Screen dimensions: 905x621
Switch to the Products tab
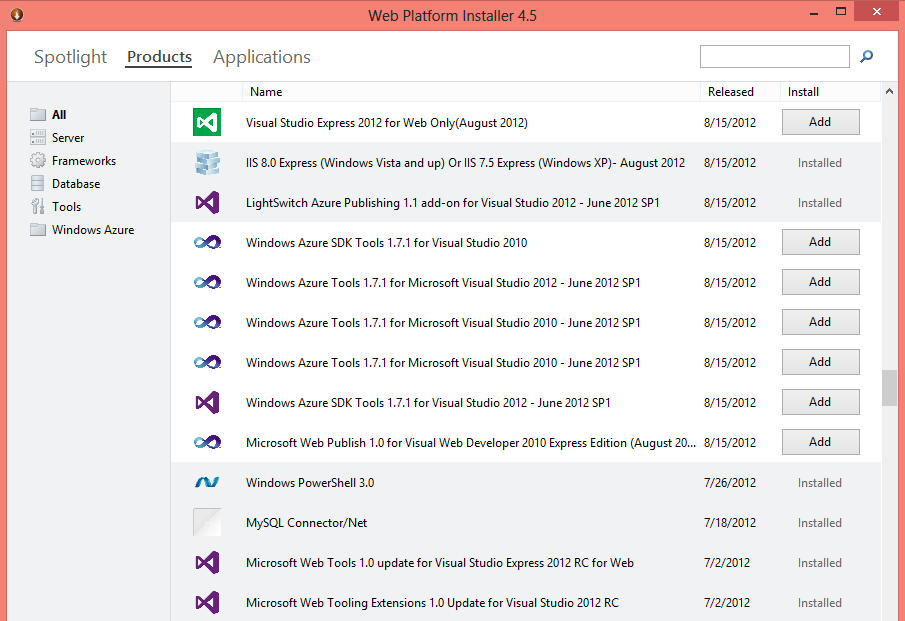coord(159,57)
